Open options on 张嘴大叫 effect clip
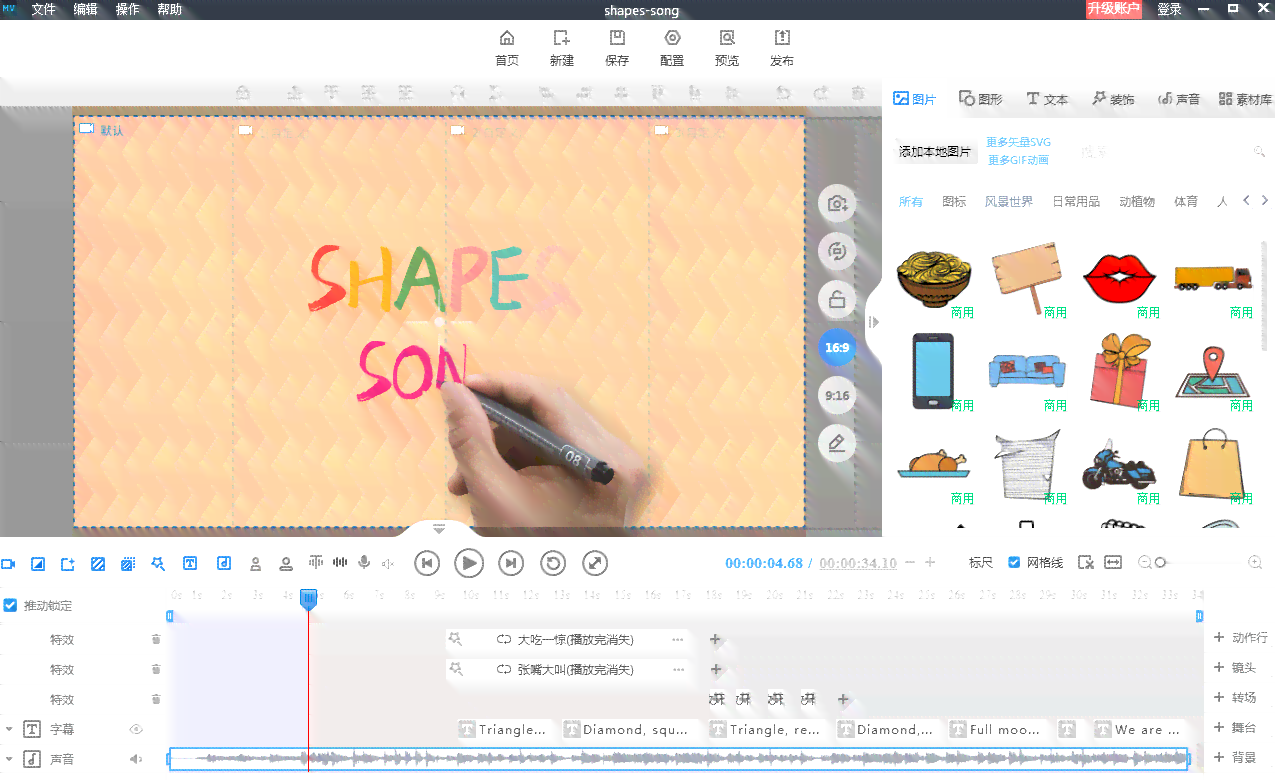Image resolution: width=1275 pixels, height=780 pixels. [x=678, y=670]
